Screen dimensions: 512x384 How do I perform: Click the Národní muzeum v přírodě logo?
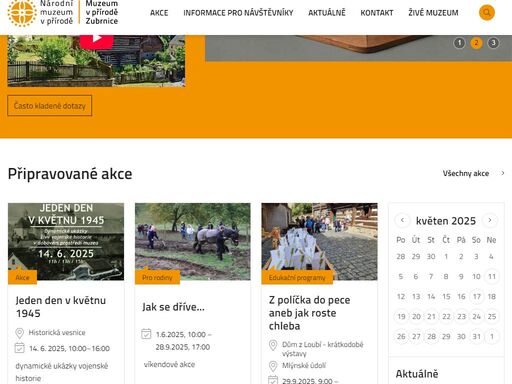point(40,13)
